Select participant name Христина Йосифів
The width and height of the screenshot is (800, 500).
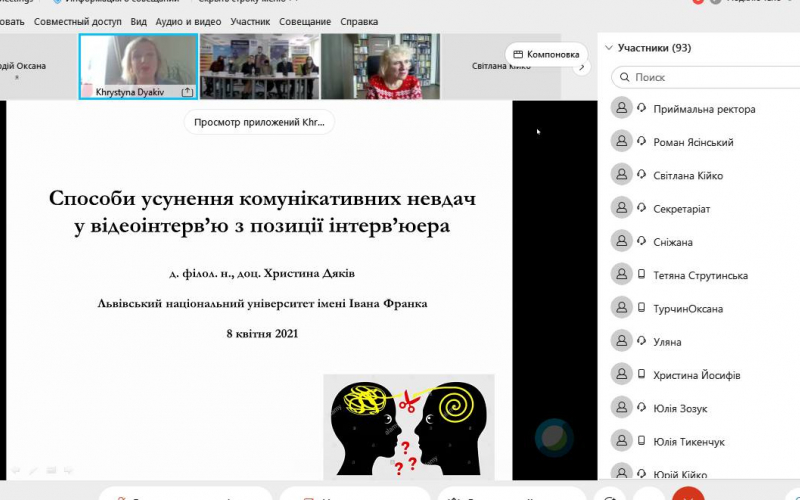[x=696, y=375]
